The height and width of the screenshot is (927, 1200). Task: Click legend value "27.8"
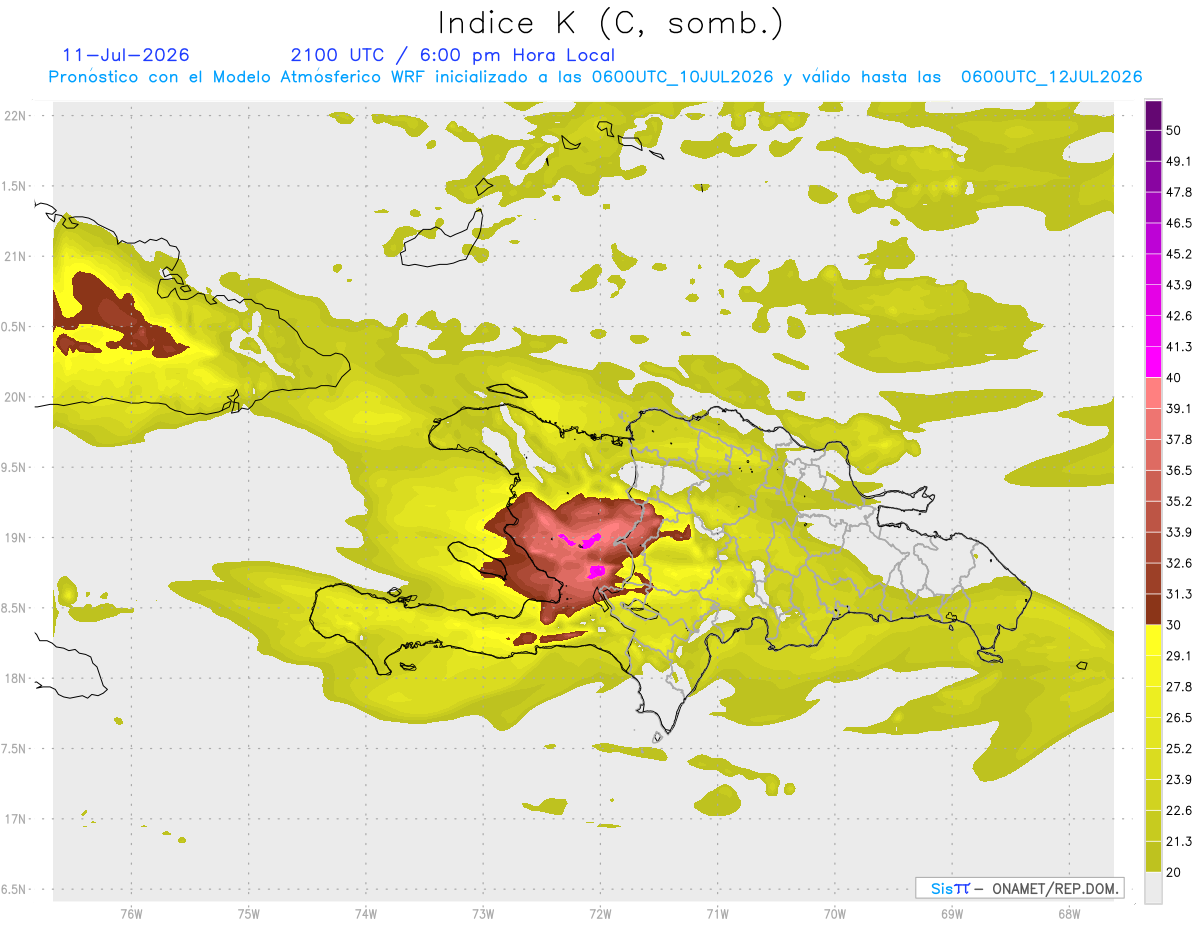[x=1178, y=686]
